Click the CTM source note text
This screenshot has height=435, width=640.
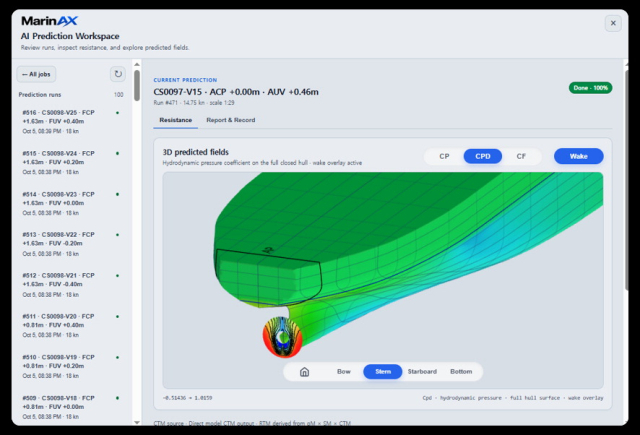pyautogui.click(x=252, y=423)
